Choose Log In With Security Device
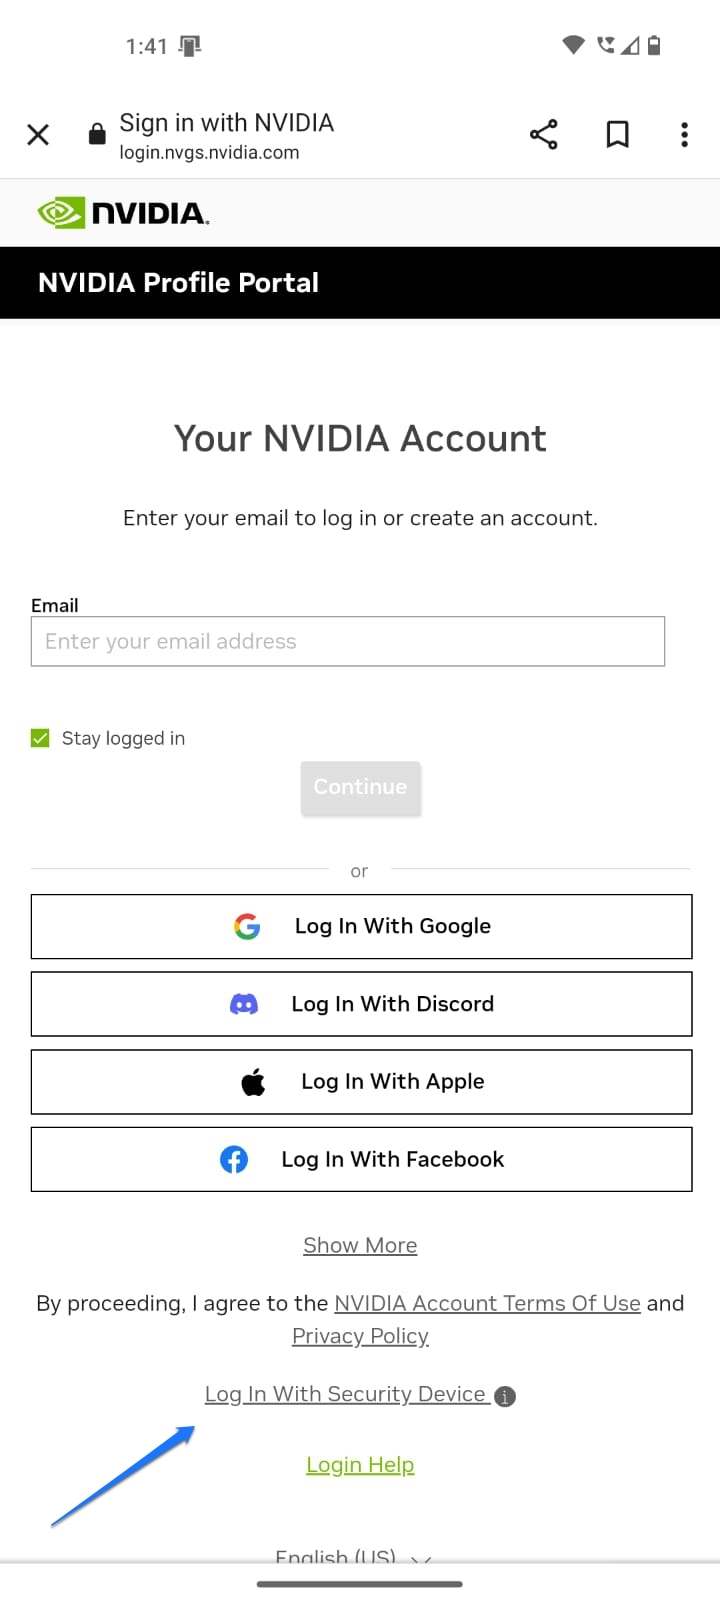Viewport: 720px width, 1600px height. tap(347, 1394)
